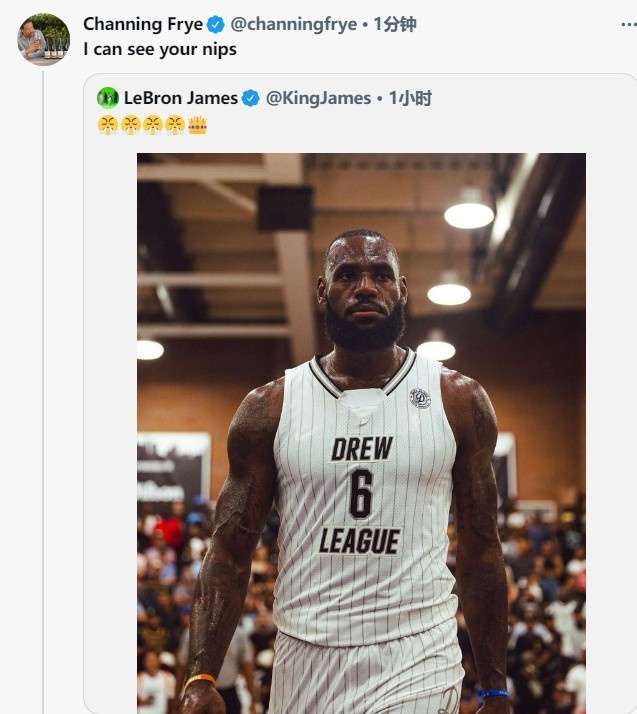Click the "I can see your nips" text
This screenshot has width=637, height=714.
click(x=160, y=48)
